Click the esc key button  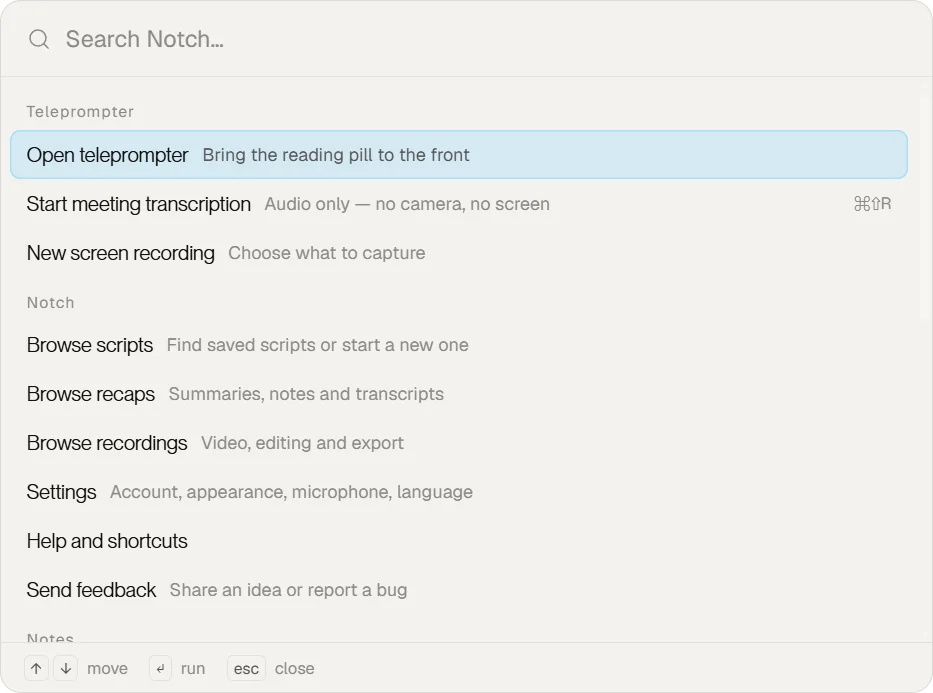point(246,669)
